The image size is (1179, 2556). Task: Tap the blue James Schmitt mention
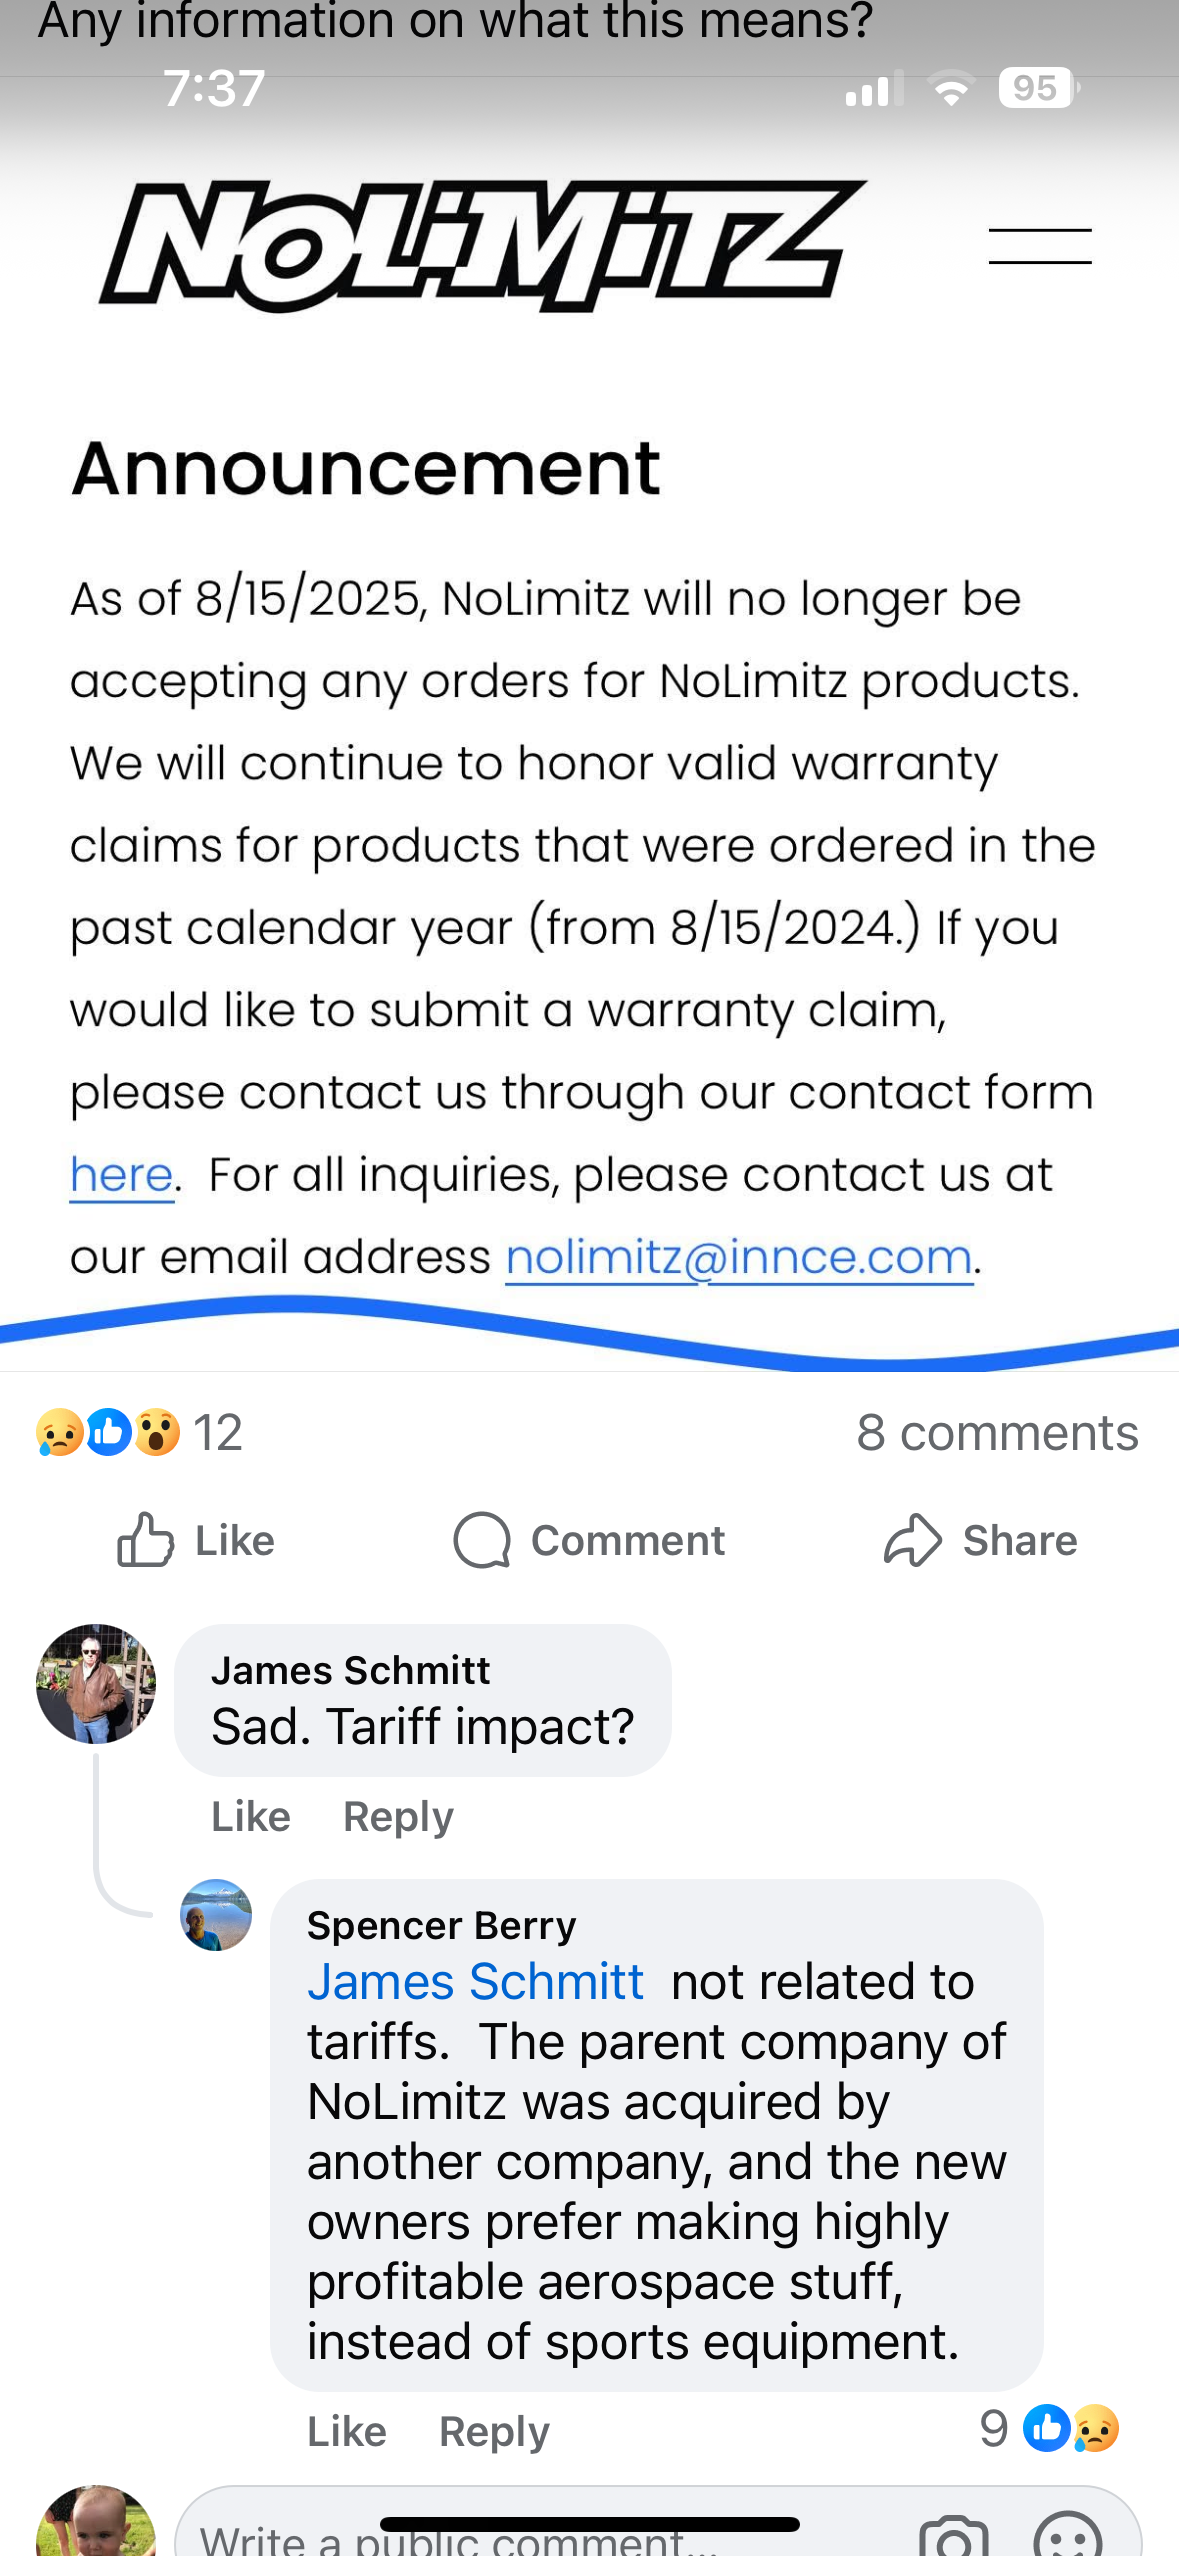point(475,1981)
